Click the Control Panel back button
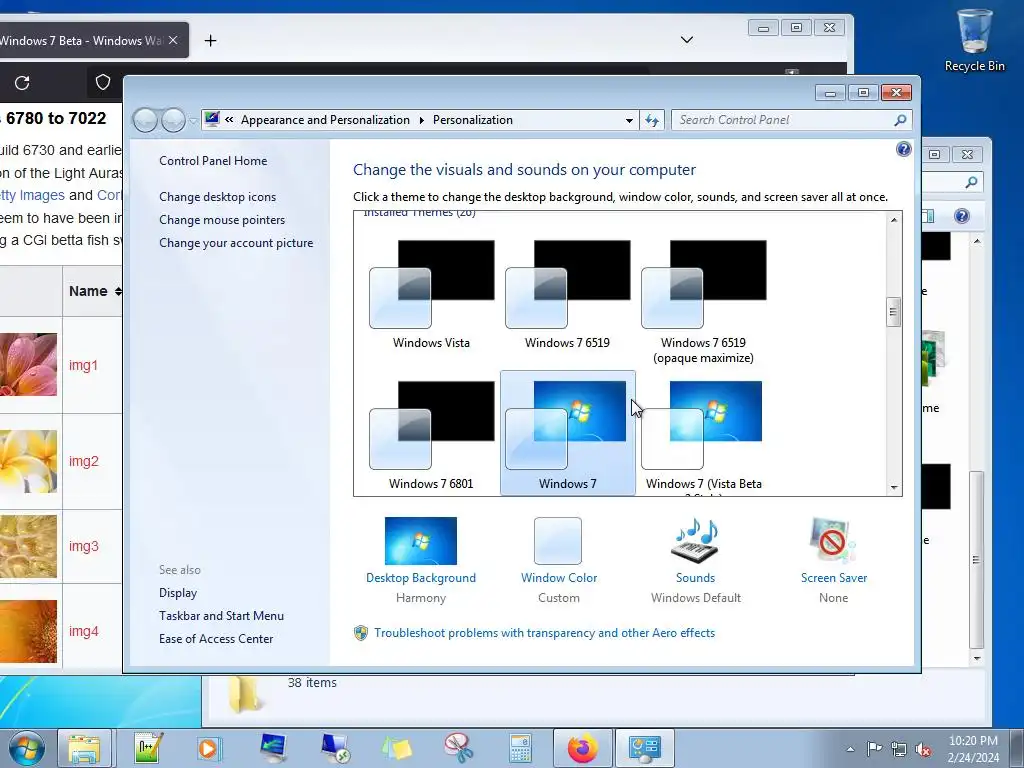Screen dimensions: 1024x768 click(x=145, y=120)
